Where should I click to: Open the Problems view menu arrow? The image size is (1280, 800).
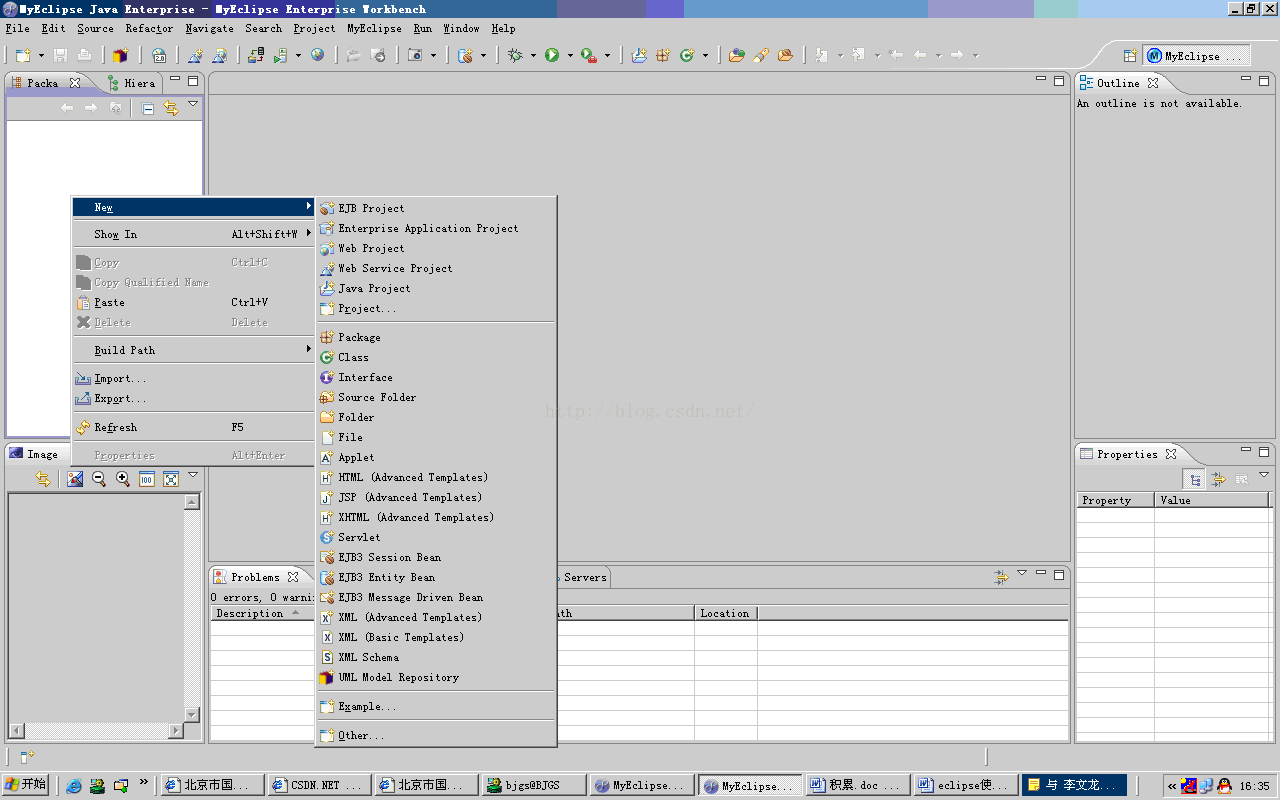pyautogui.click(x=1021, y=573)
